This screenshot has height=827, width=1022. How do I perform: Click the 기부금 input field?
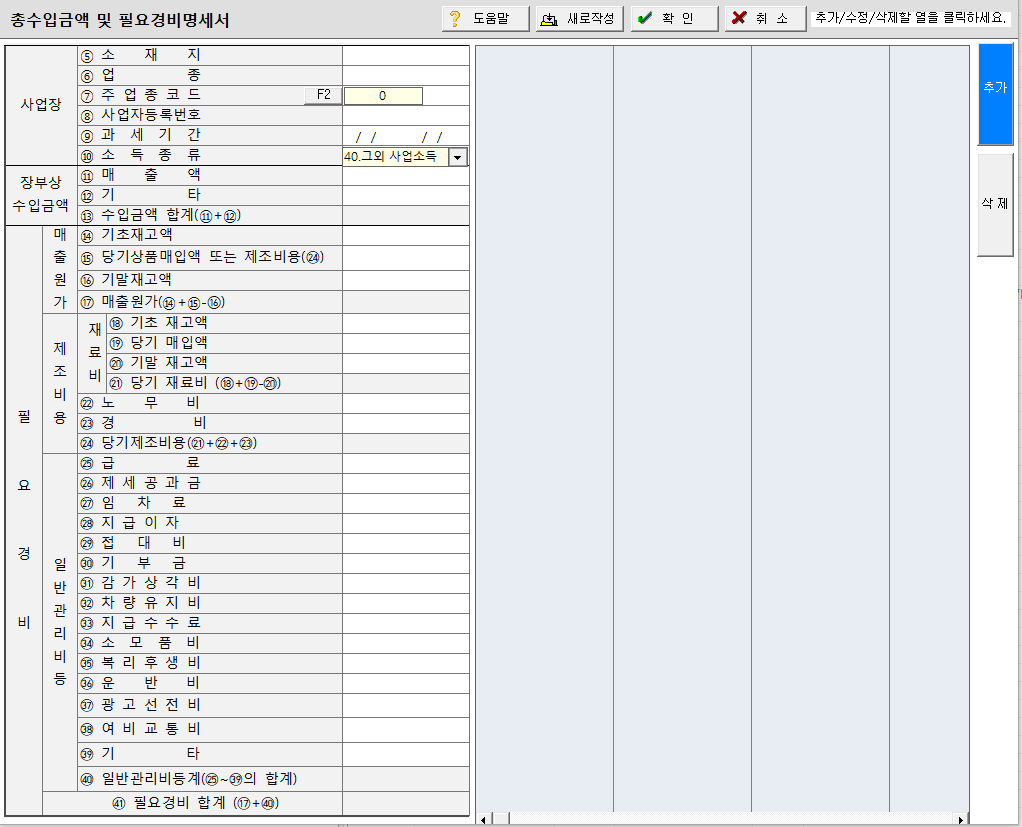[405, 564]
